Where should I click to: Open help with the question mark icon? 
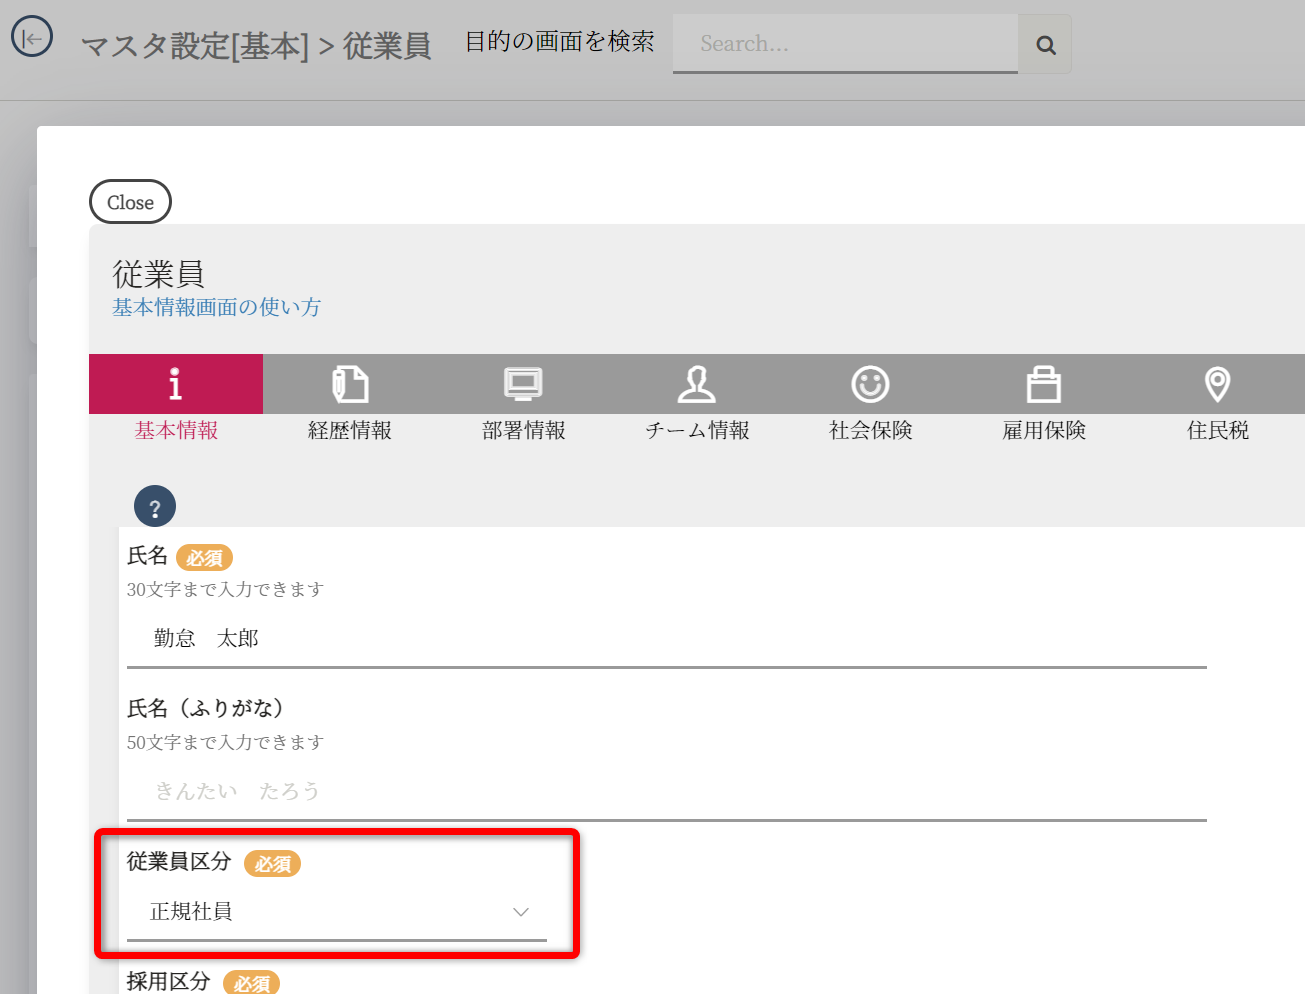coord(155,507)
